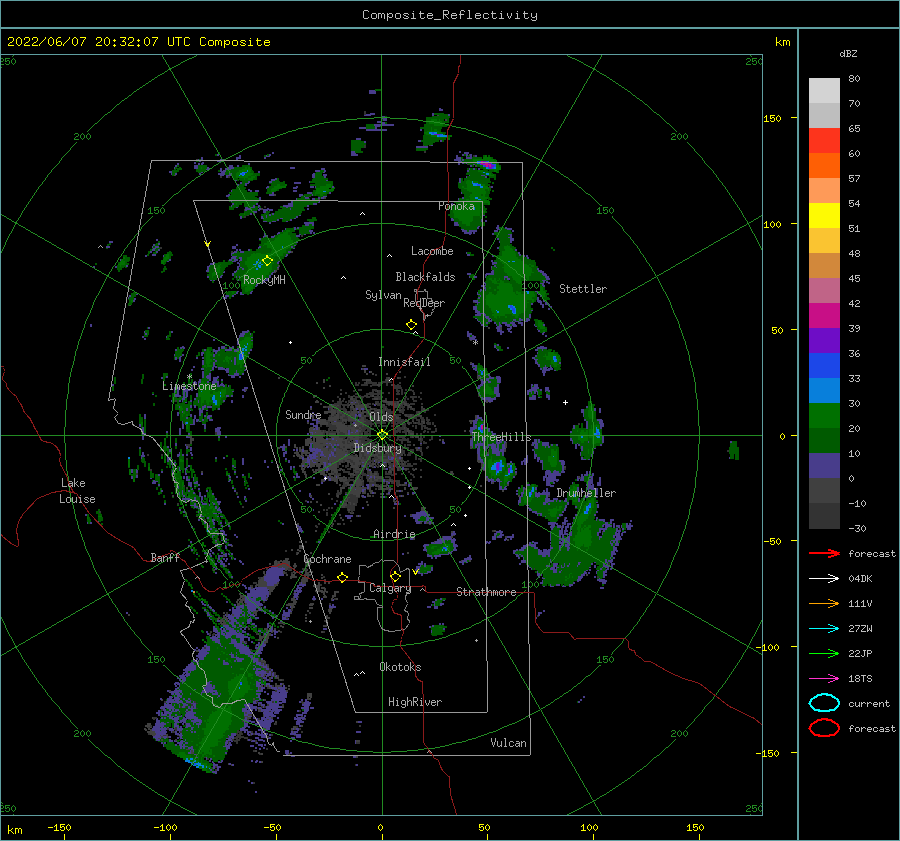Click the Strathmore label
Viewport: 900px width, 841px height.
pos(486,592)
